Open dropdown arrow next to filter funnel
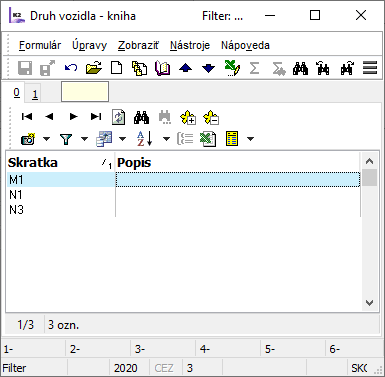 pos(84,139)
